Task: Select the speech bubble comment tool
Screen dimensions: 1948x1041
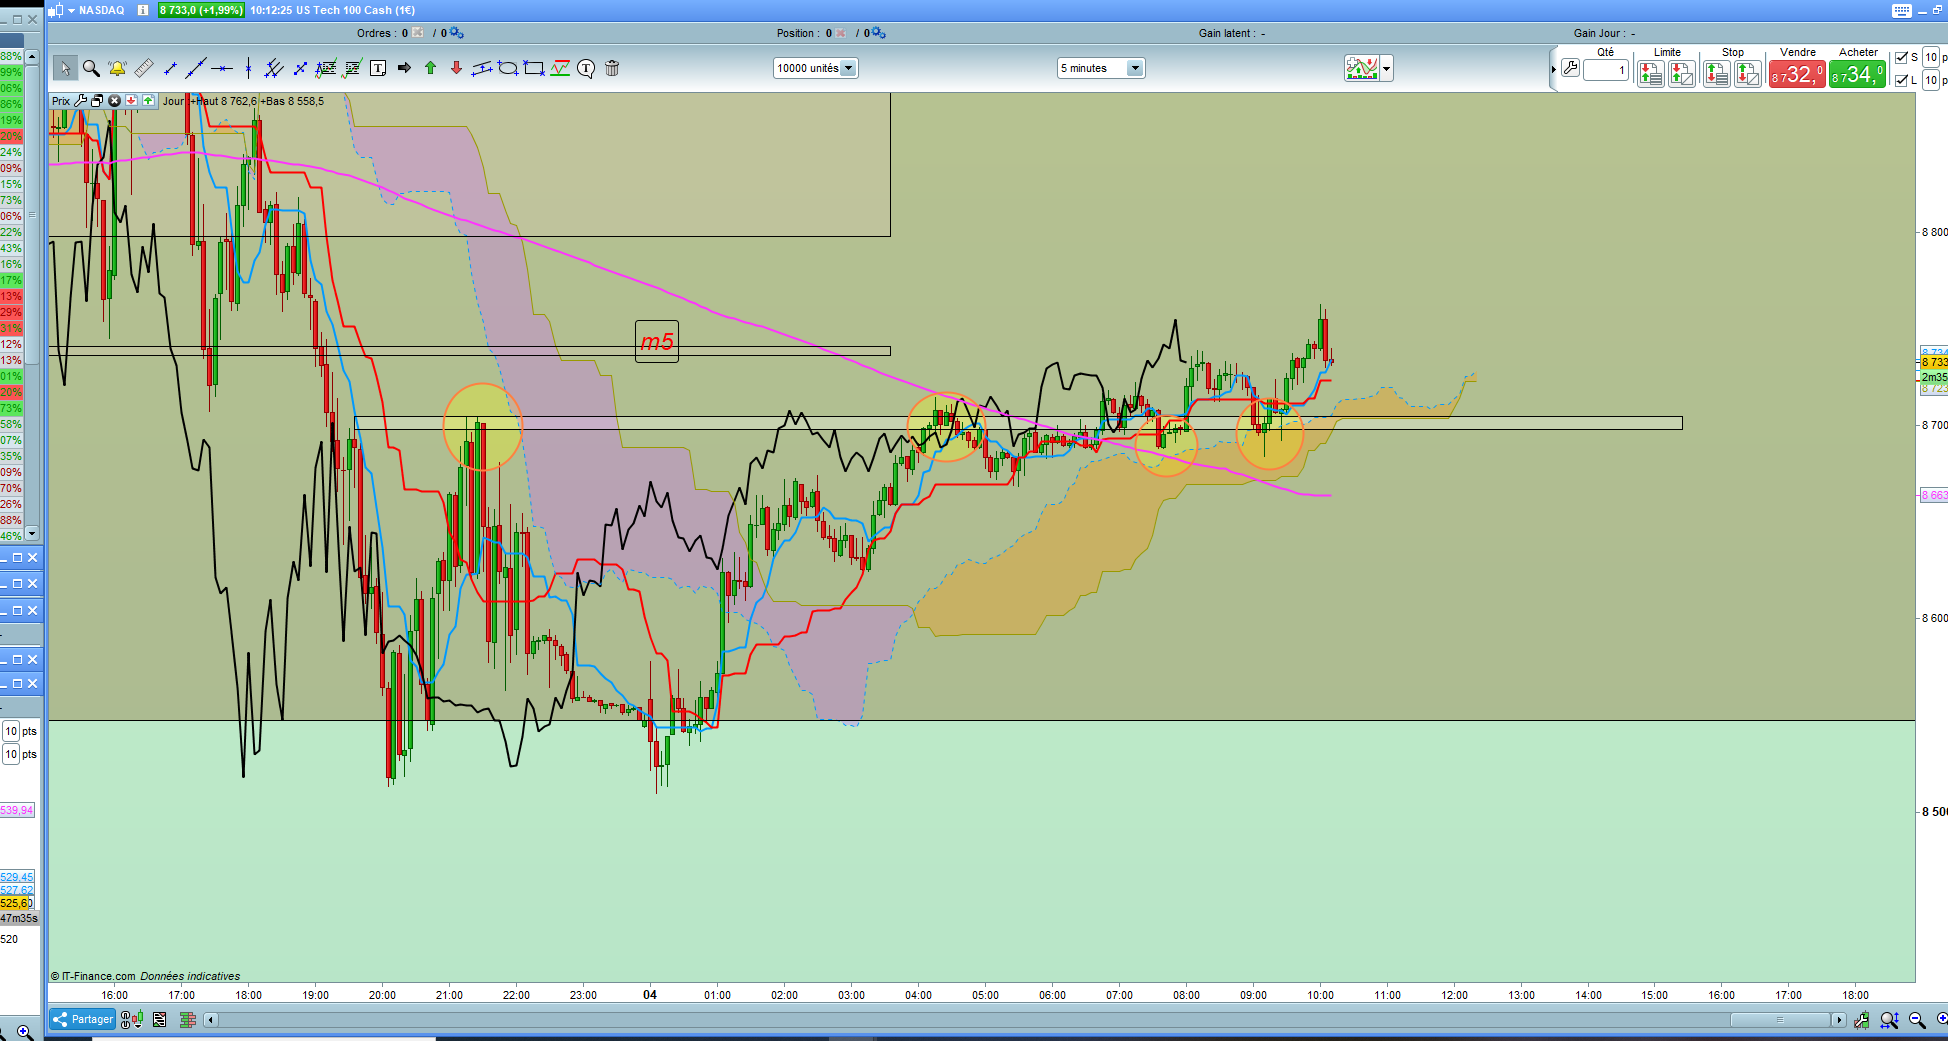Action: pyautogui.click(x=586, y=68)
